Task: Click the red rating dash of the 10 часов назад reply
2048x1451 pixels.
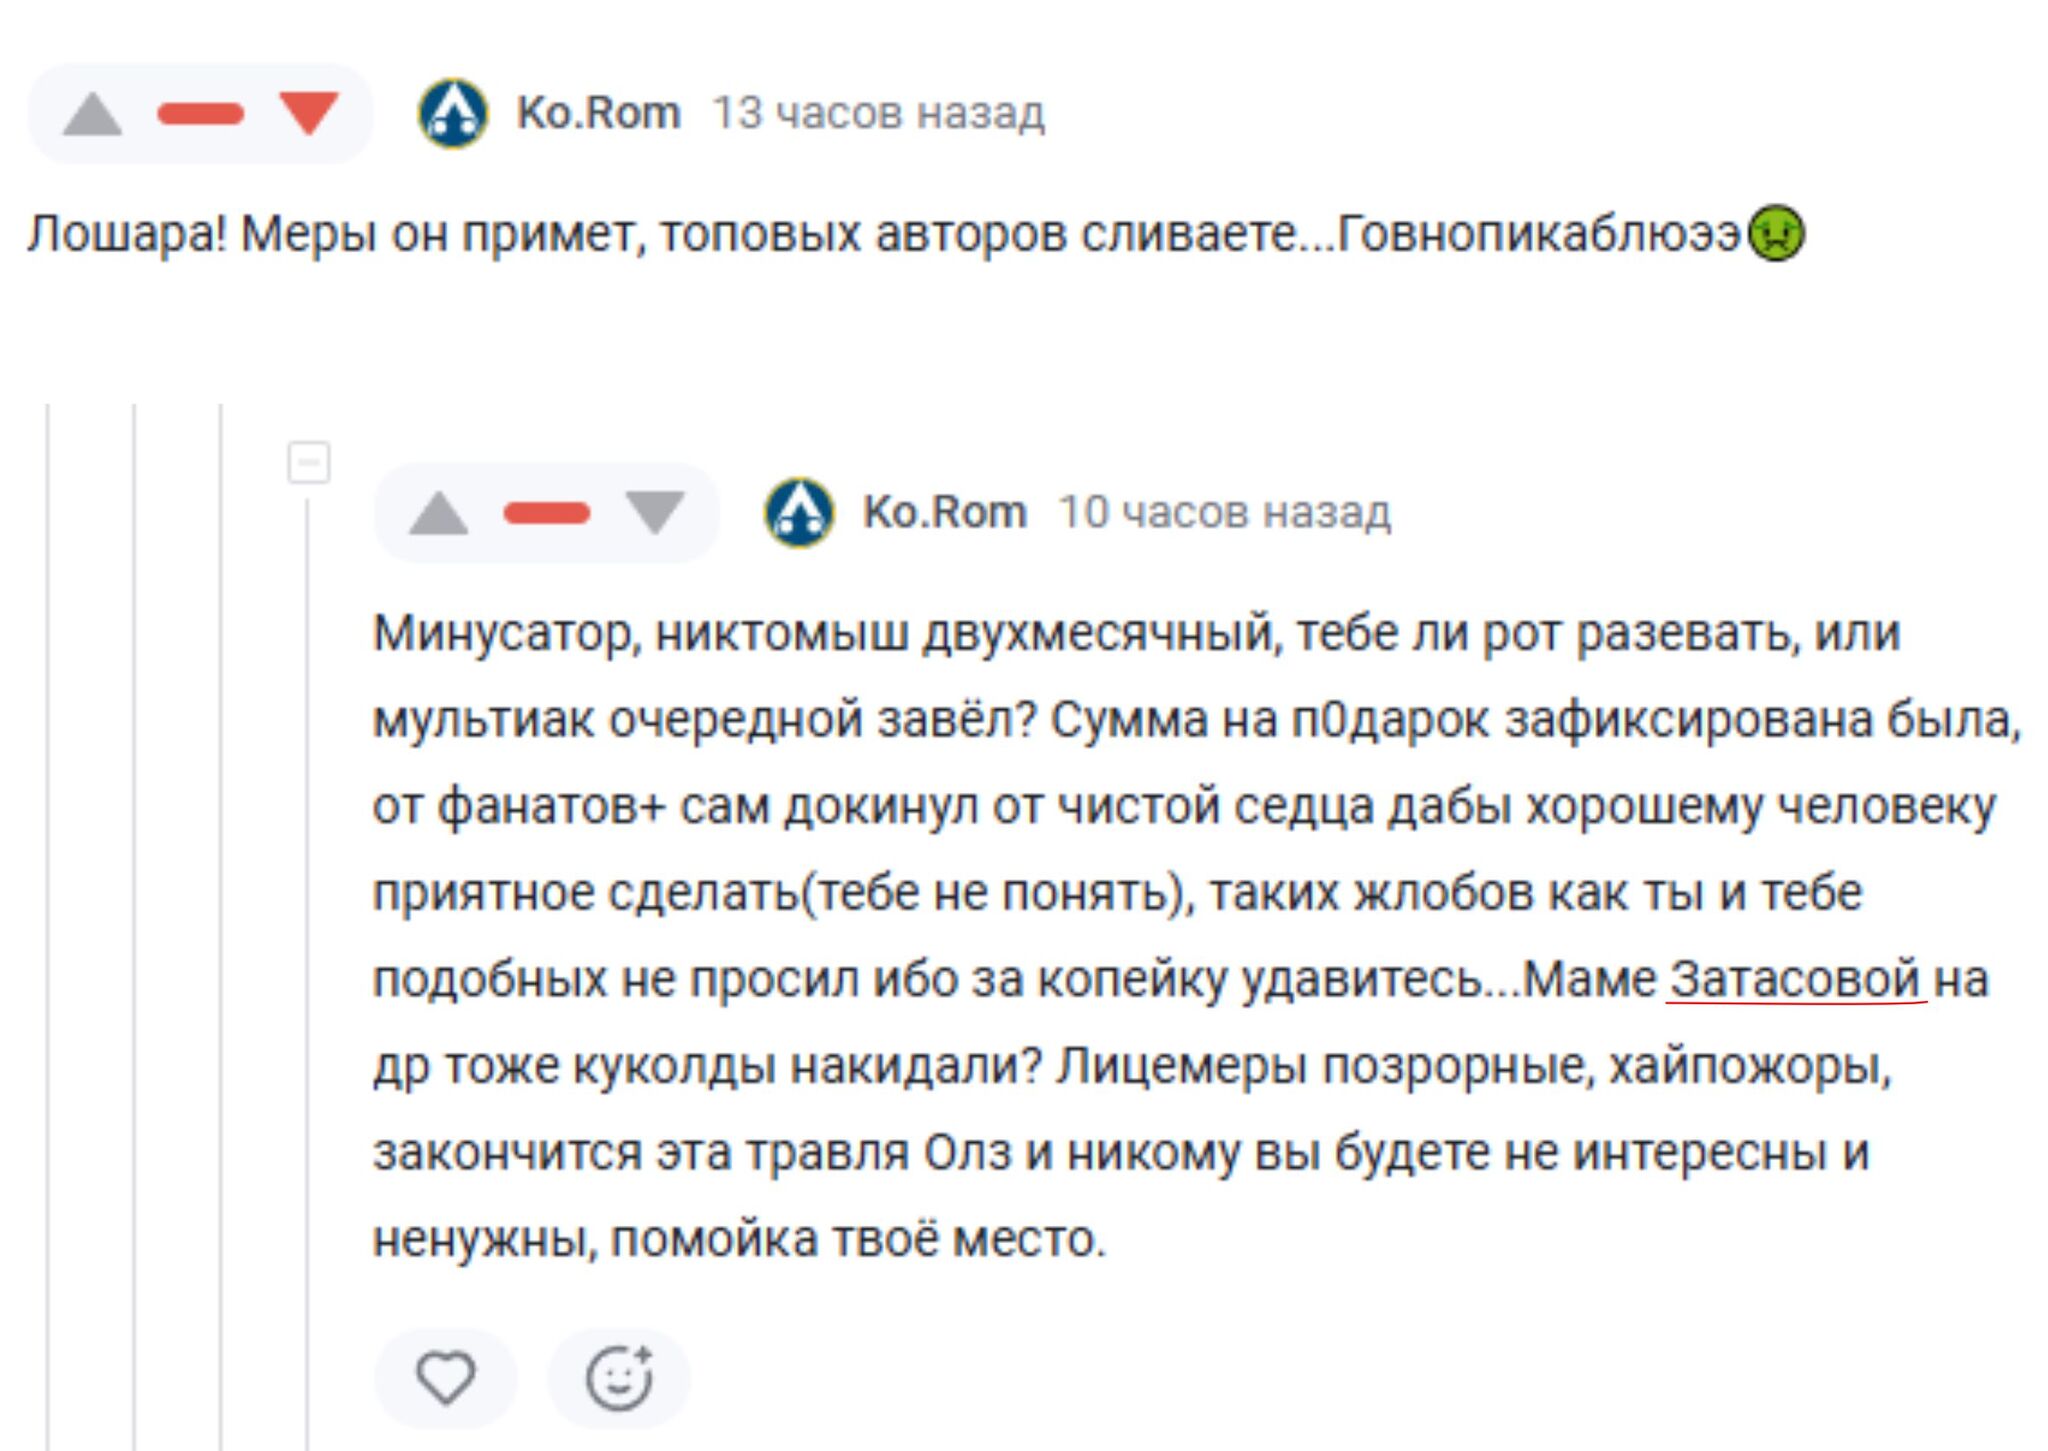Action: [546, 514]
